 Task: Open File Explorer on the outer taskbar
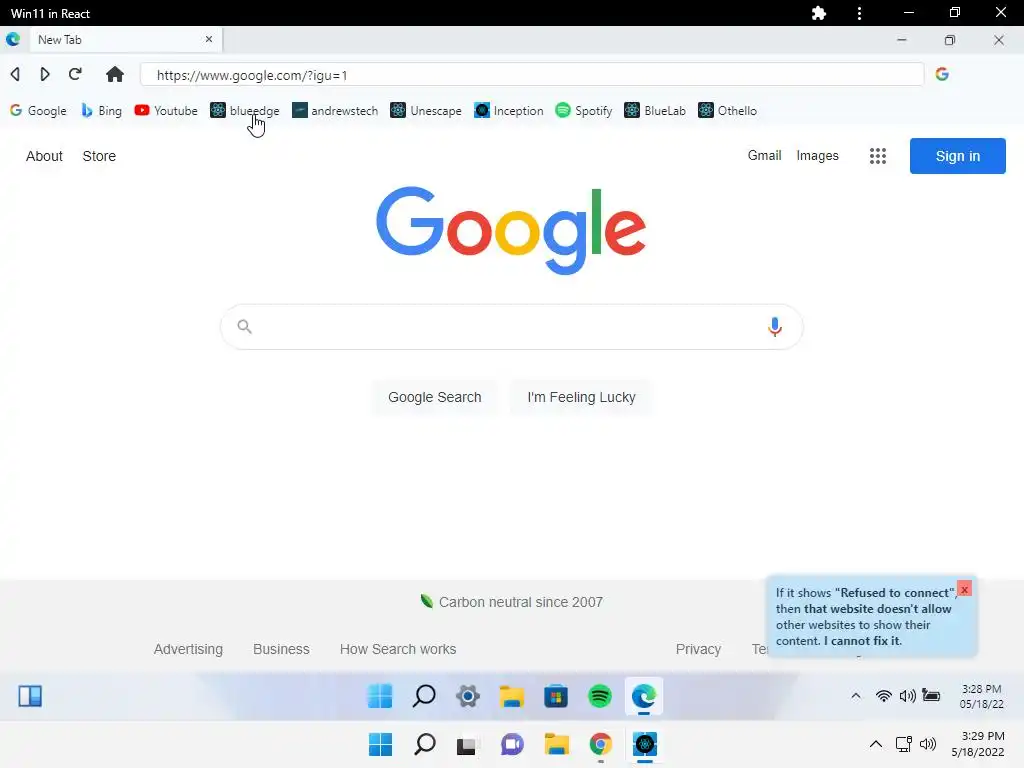pyautogui.click(x=556, y=744)
